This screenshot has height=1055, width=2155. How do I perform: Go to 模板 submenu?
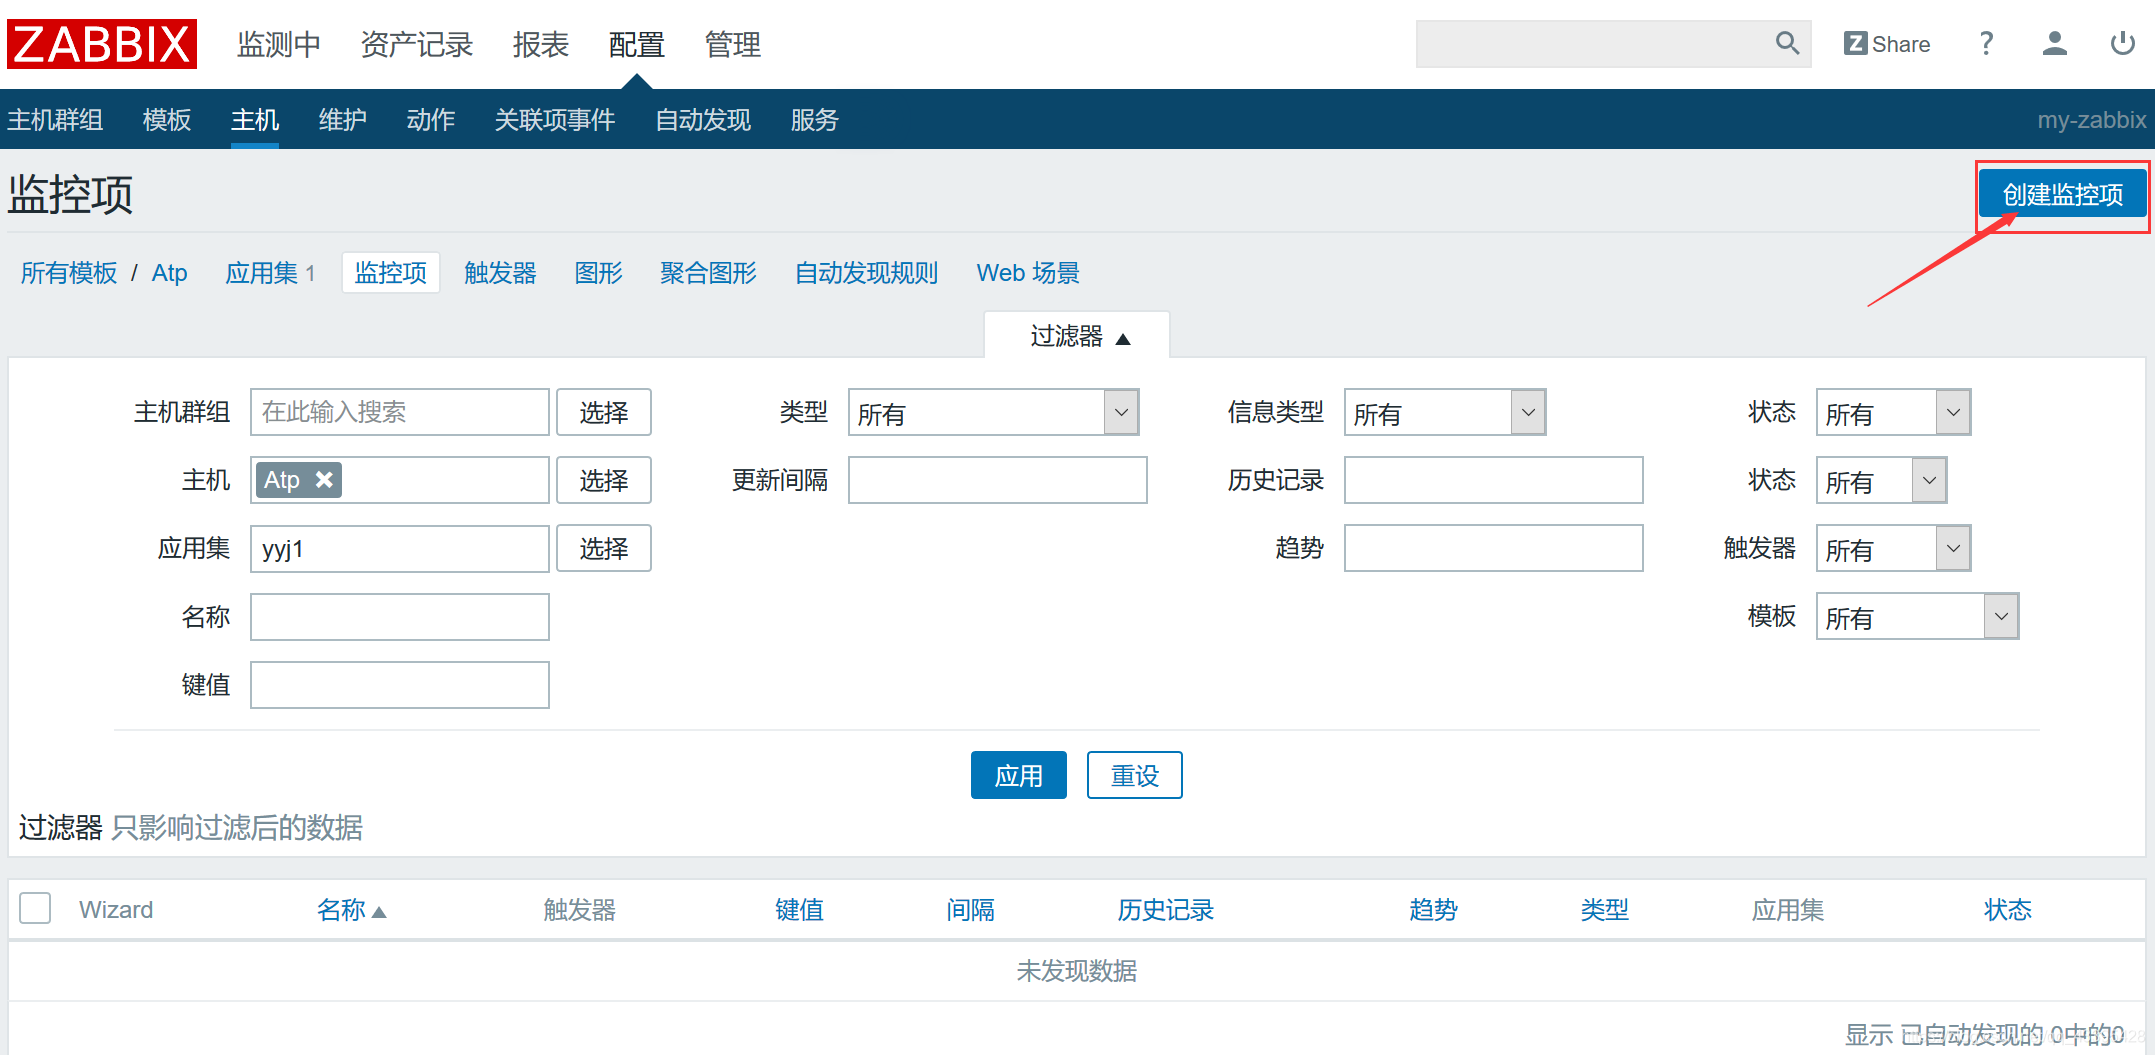click(x=167, y=120)
